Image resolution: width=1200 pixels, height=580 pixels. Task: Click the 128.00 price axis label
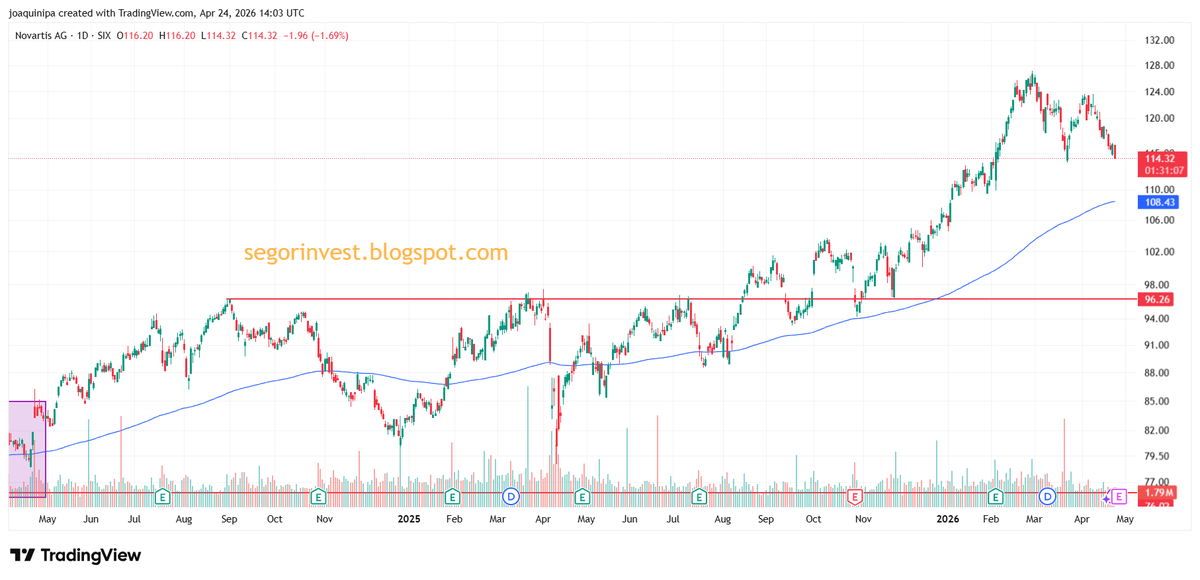point(1158,66)
